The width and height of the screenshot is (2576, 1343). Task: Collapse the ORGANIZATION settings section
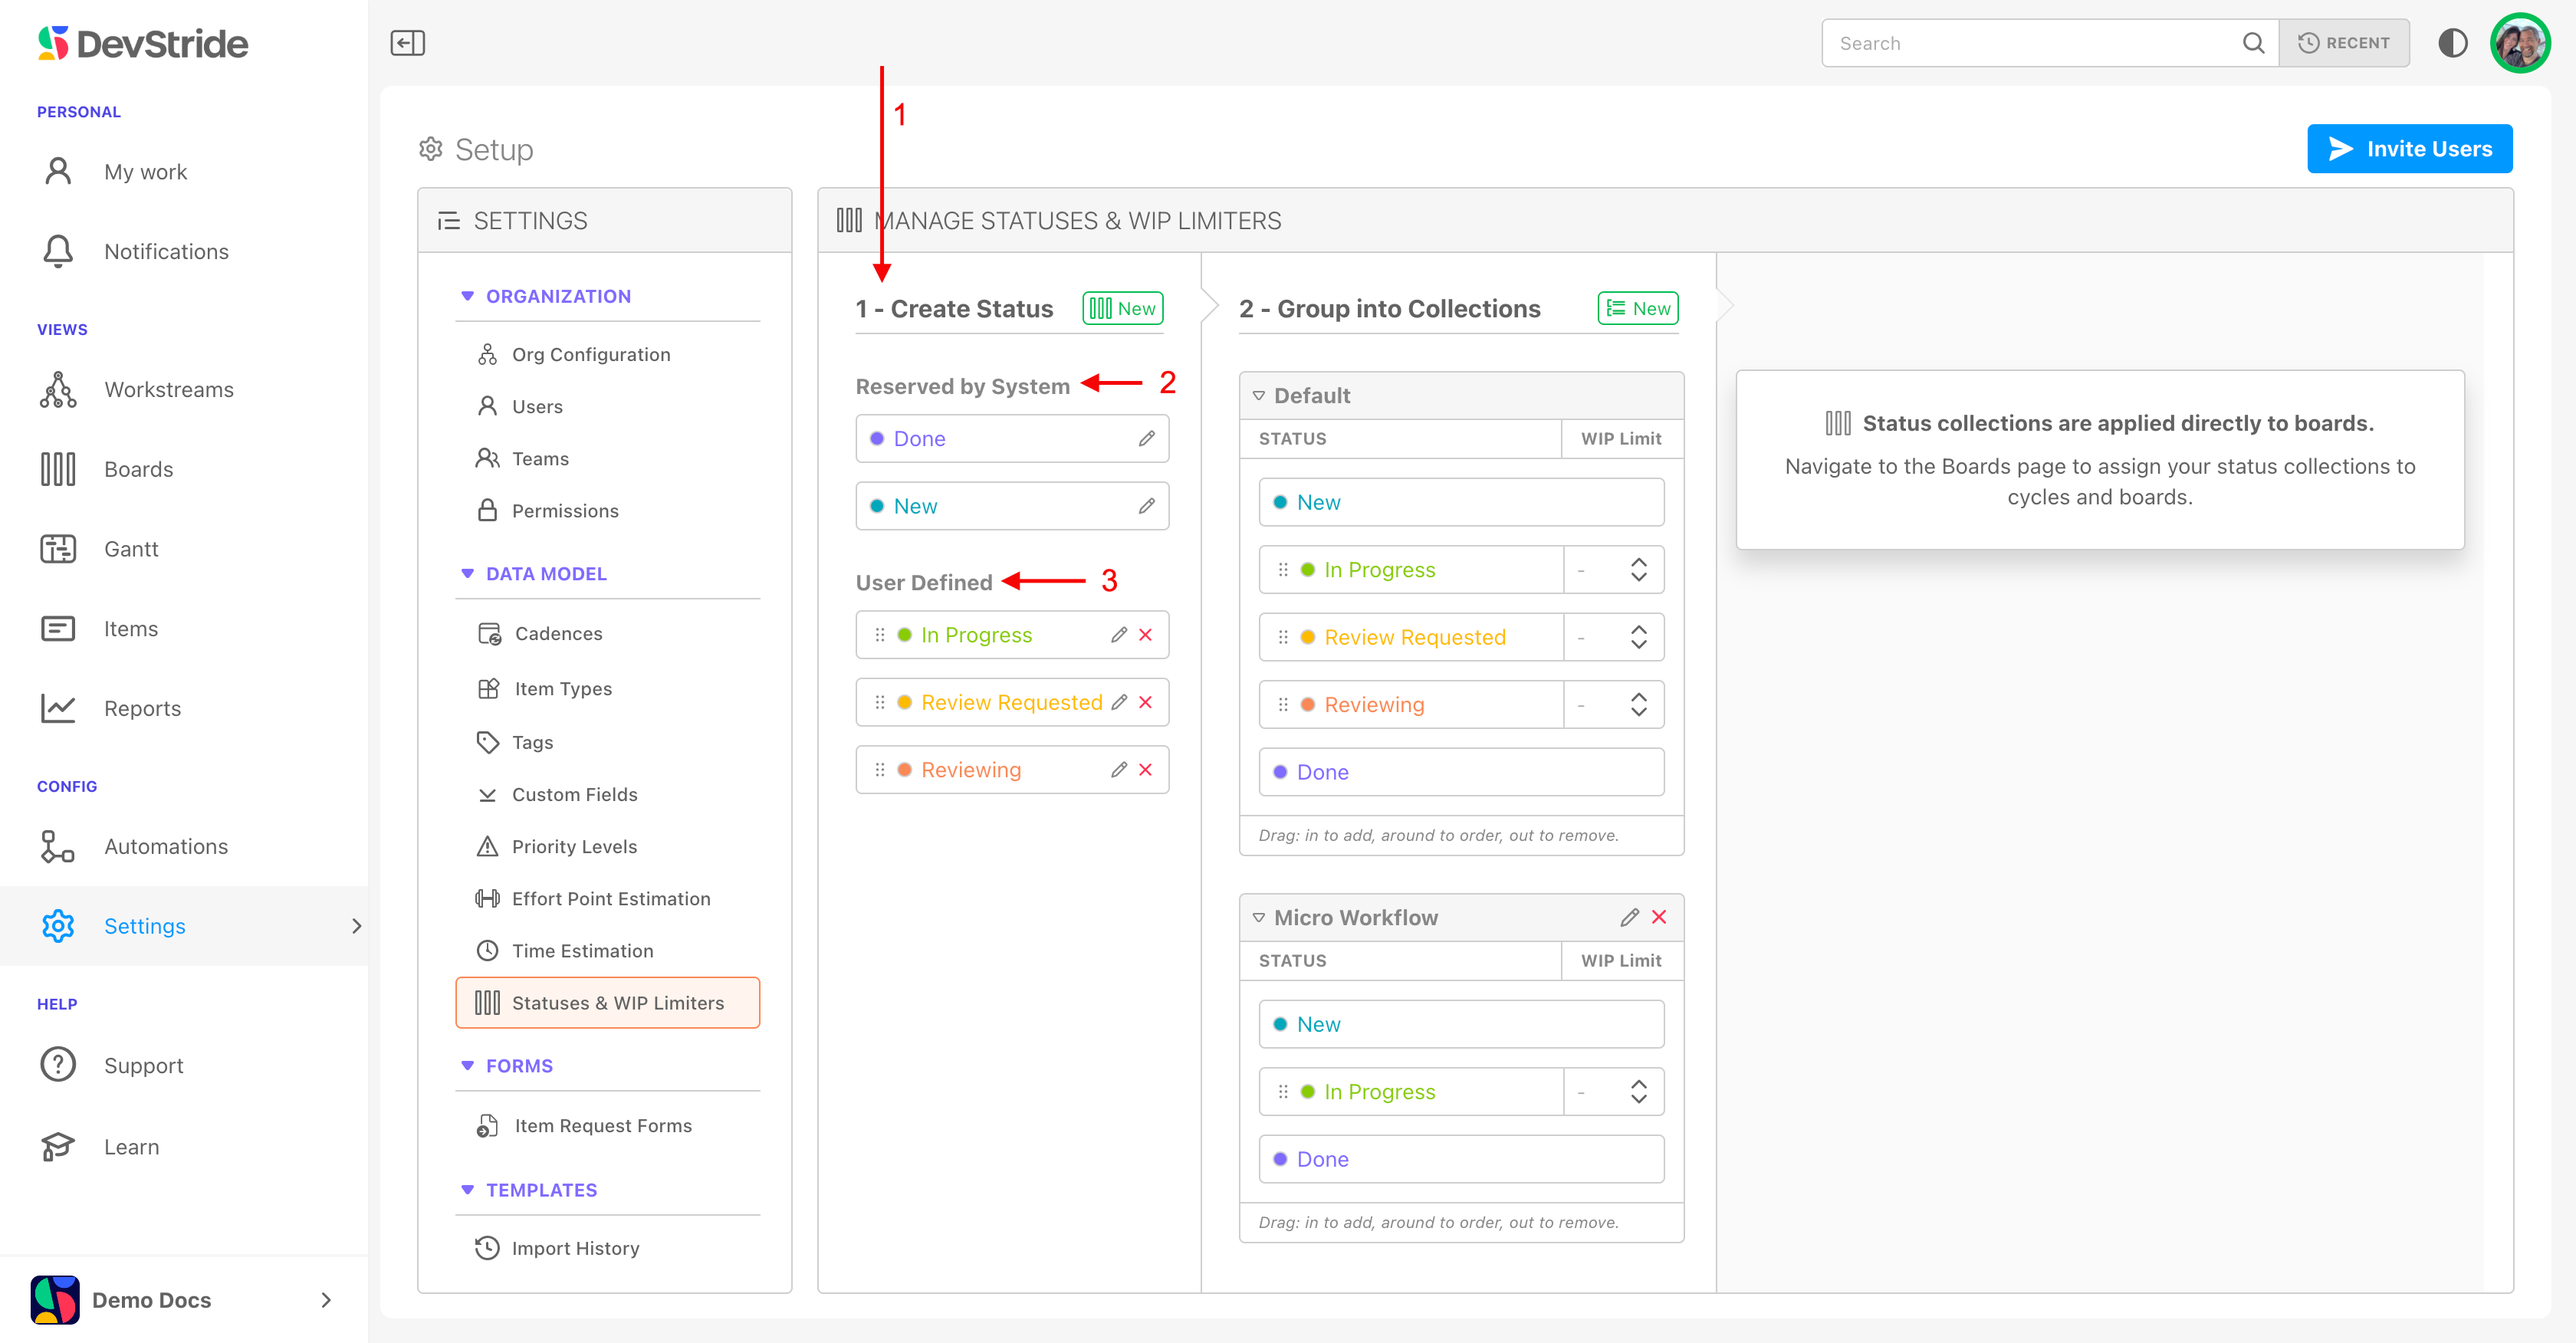click(x=467, y=296)
